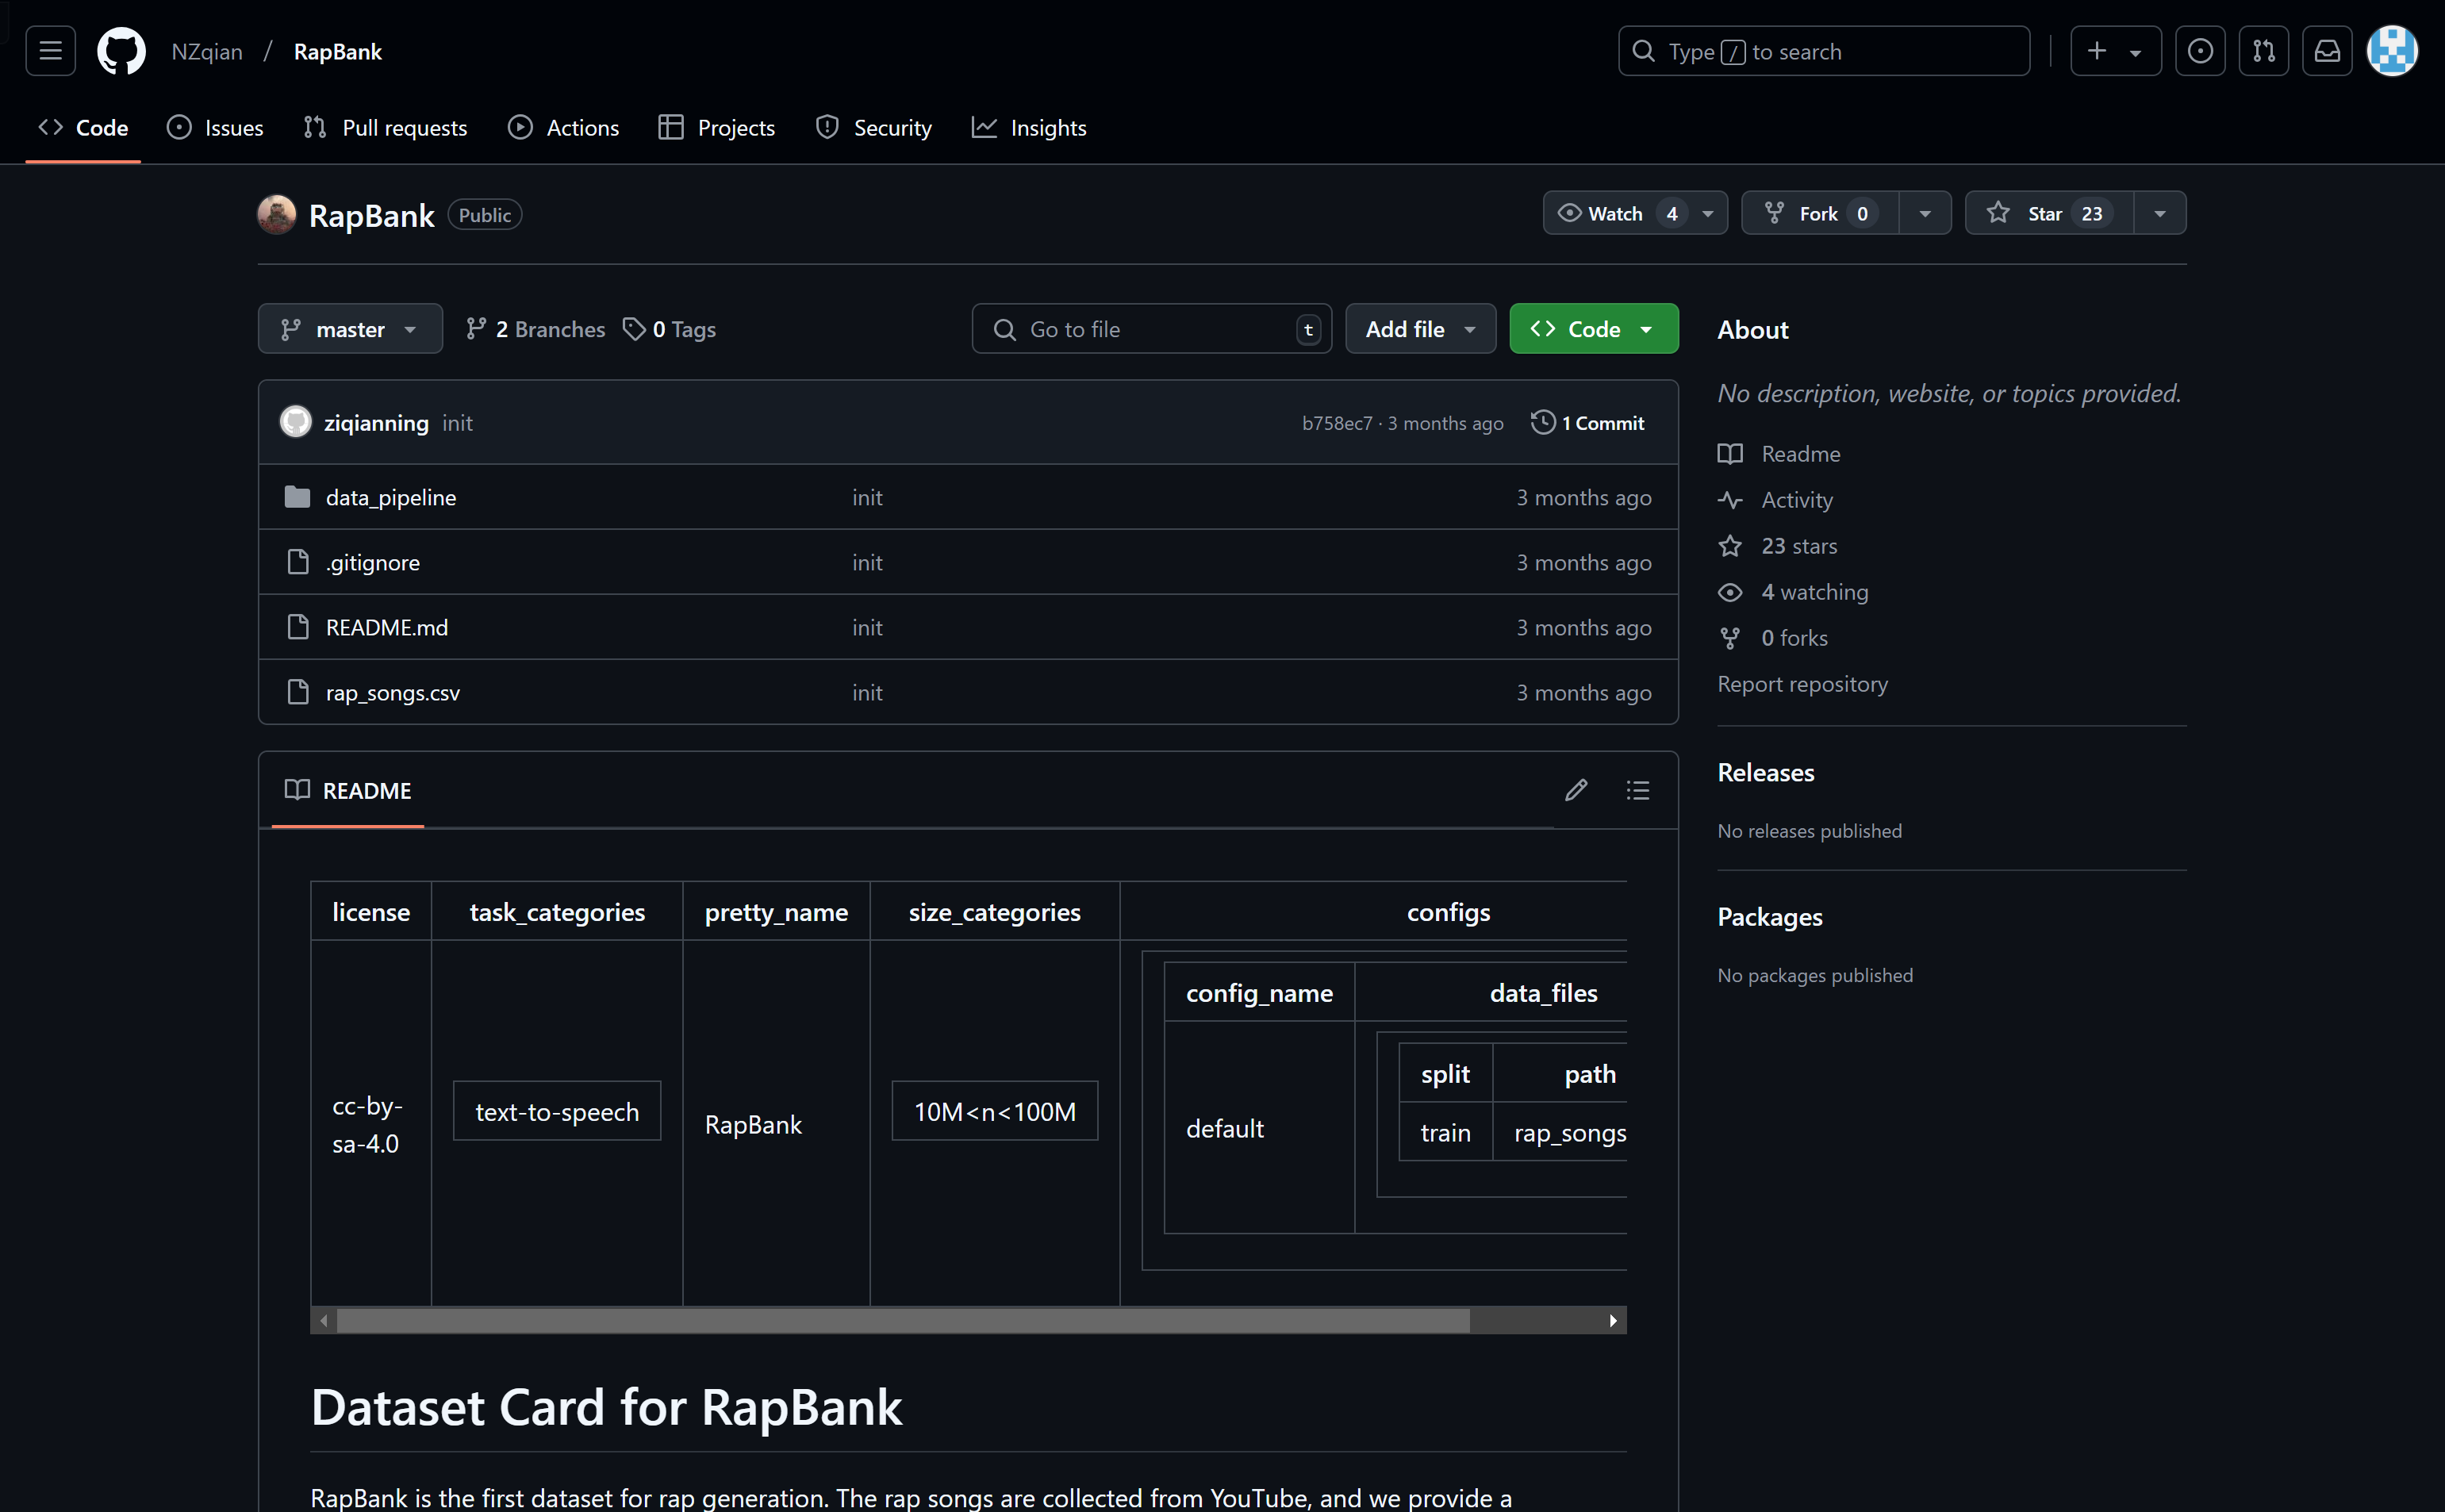
Task: Expand the create new dropdown caret
Action: tap(2136, 52)
